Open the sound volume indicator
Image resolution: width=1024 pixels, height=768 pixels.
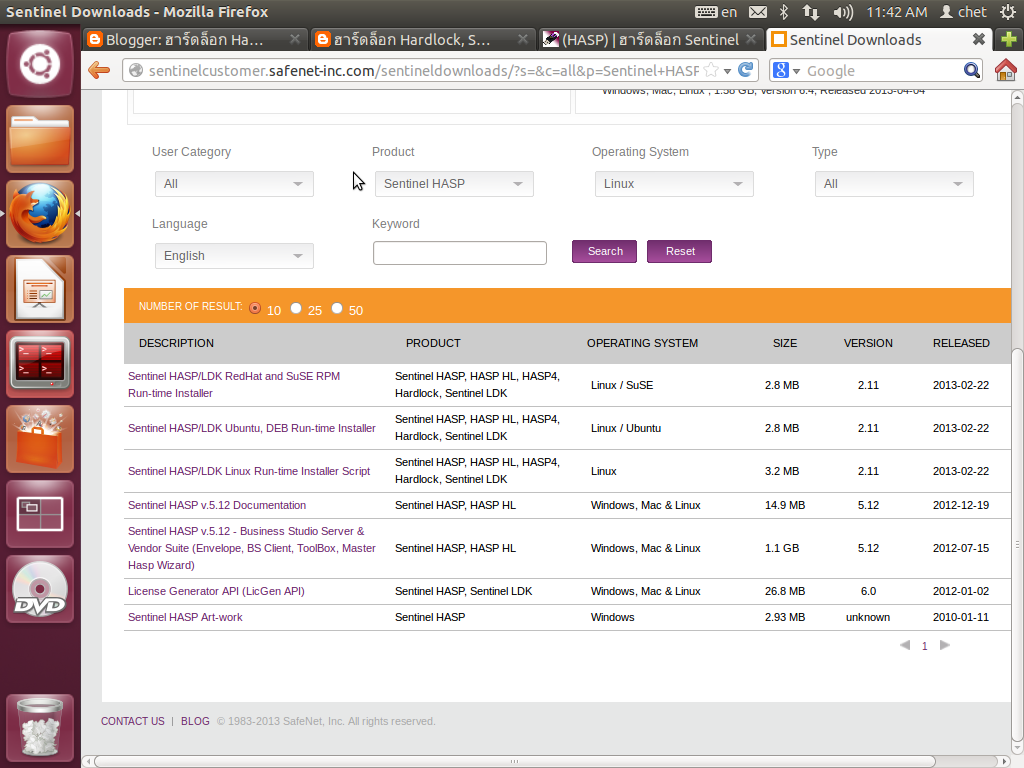click(x=842, y=12)
